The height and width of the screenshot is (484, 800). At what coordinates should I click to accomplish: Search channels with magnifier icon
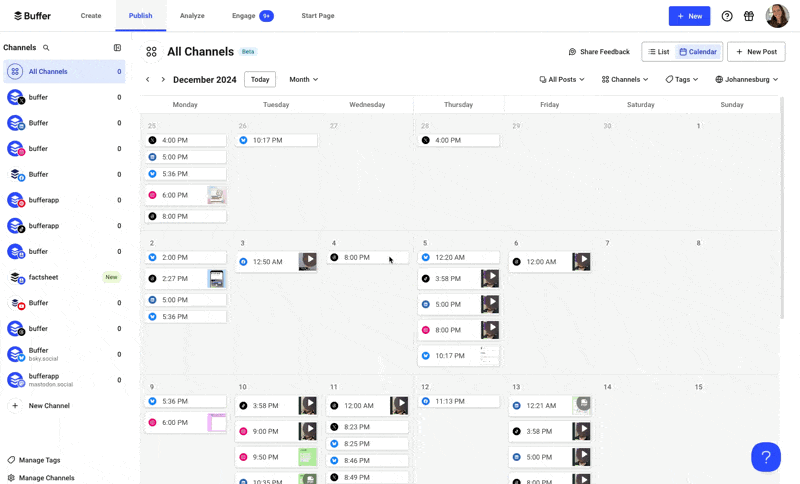coord(46,47)
